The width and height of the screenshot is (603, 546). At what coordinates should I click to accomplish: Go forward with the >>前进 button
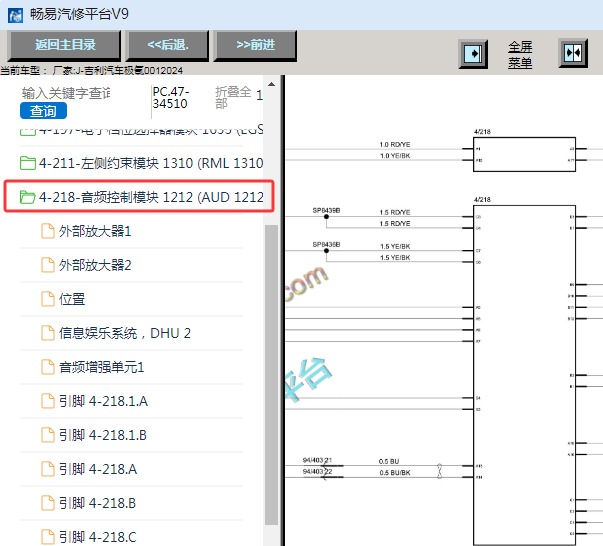tap(255, 45)
